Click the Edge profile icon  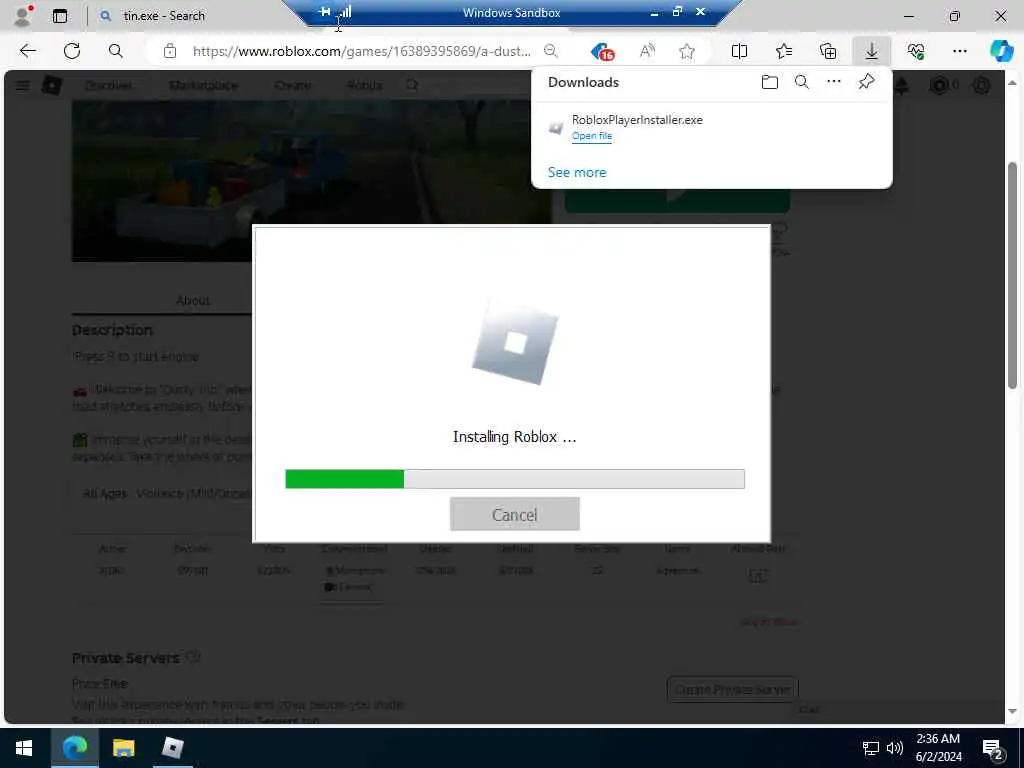23,16
